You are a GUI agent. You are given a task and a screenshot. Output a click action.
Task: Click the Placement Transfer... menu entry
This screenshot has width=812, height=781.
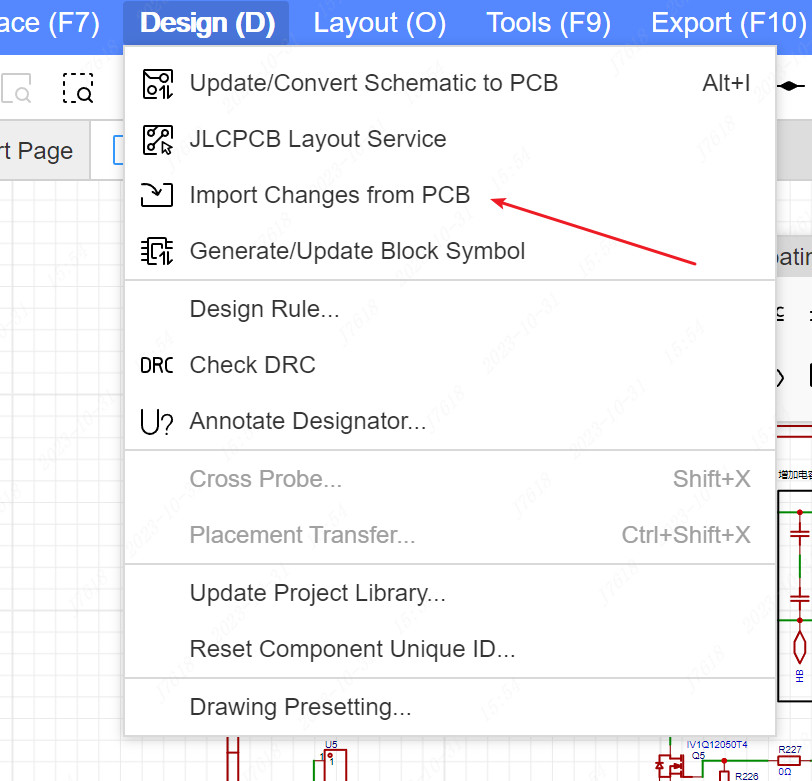point(302,535)
